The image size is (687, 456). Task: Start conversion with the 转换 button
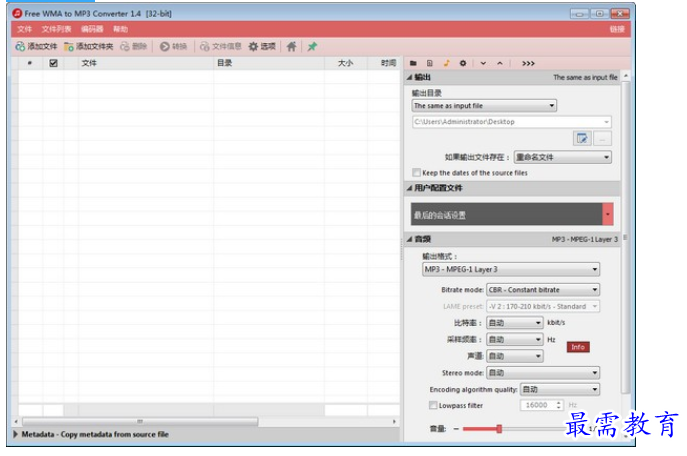point(174,46)
